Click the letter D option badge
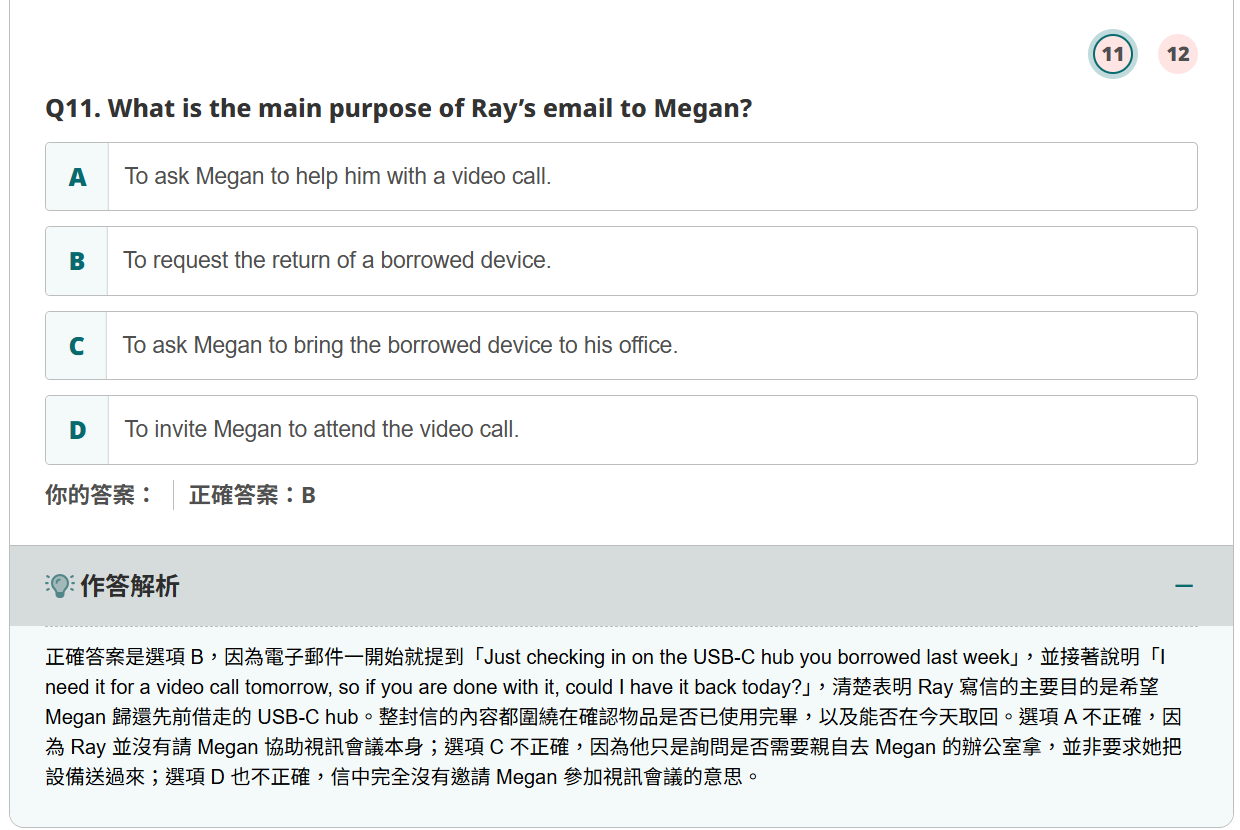Image resolution: width=1240 pixels, height=830 pixels. coord(77,430)
